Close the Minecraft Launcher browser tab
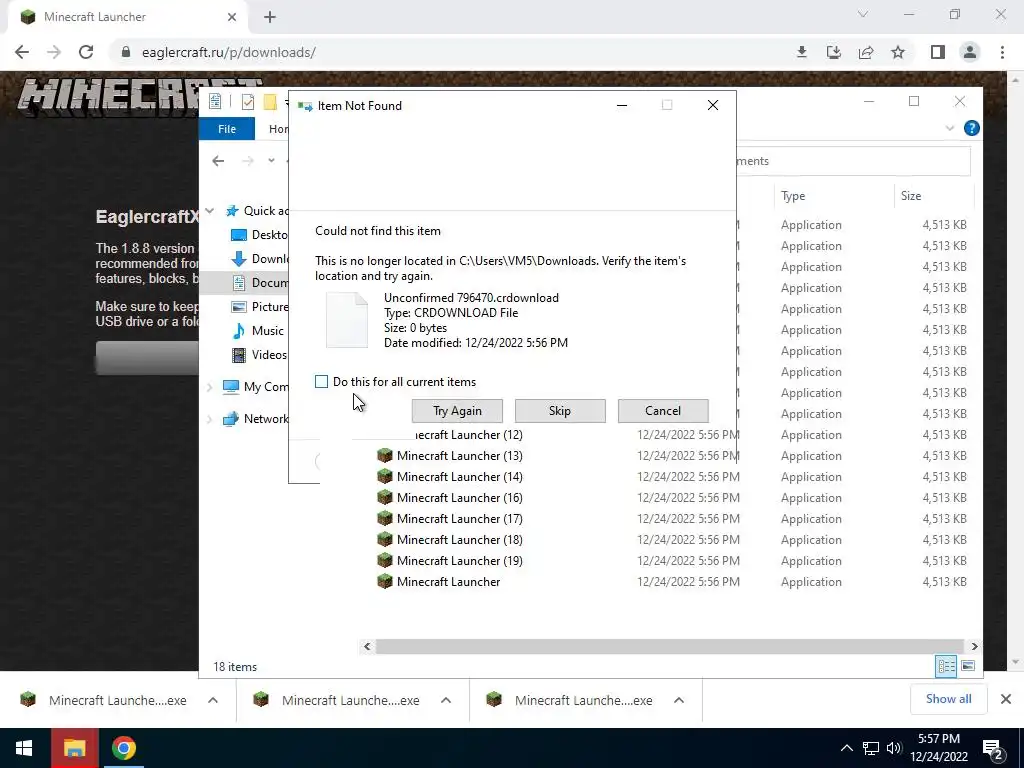Viewport: 1024px width, 768px height. pyautogui.click(x=232, y=17)
